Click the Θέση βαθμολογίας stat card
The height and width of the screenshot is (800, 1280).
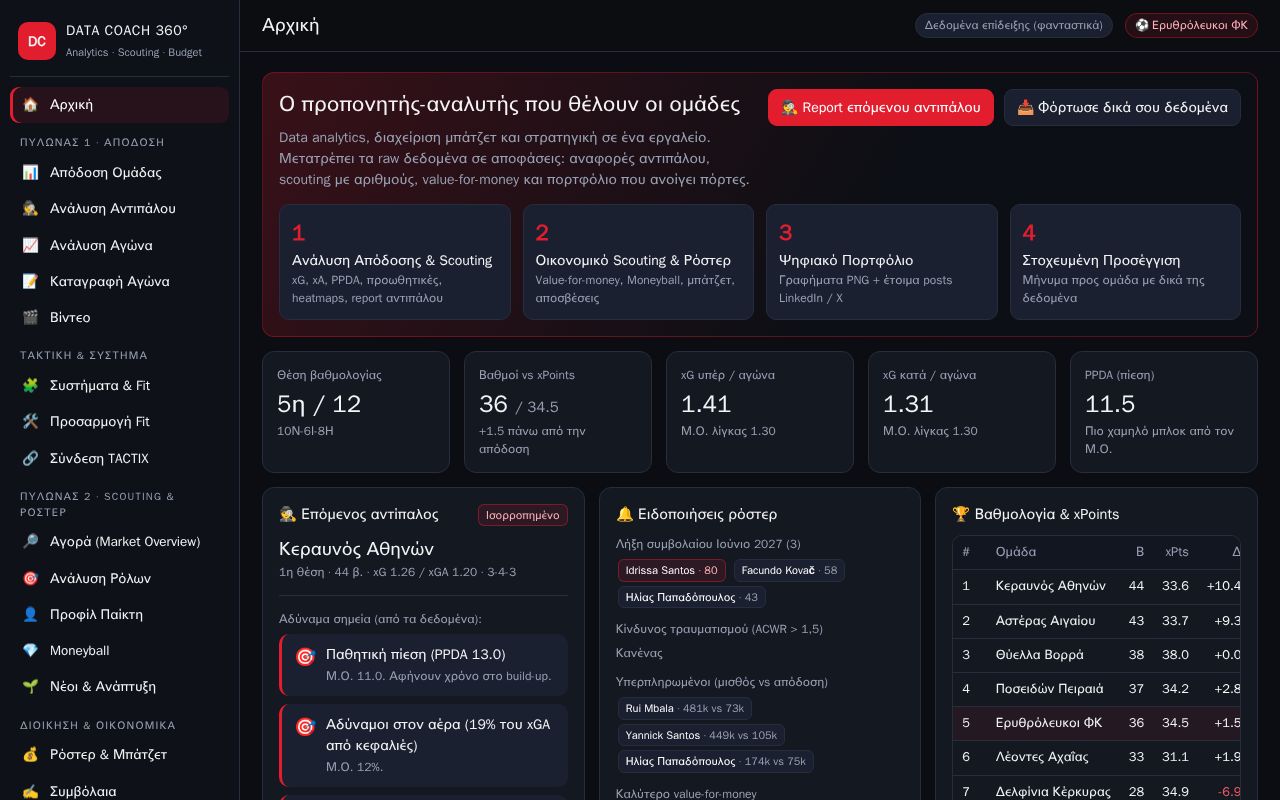coord(356,412)
